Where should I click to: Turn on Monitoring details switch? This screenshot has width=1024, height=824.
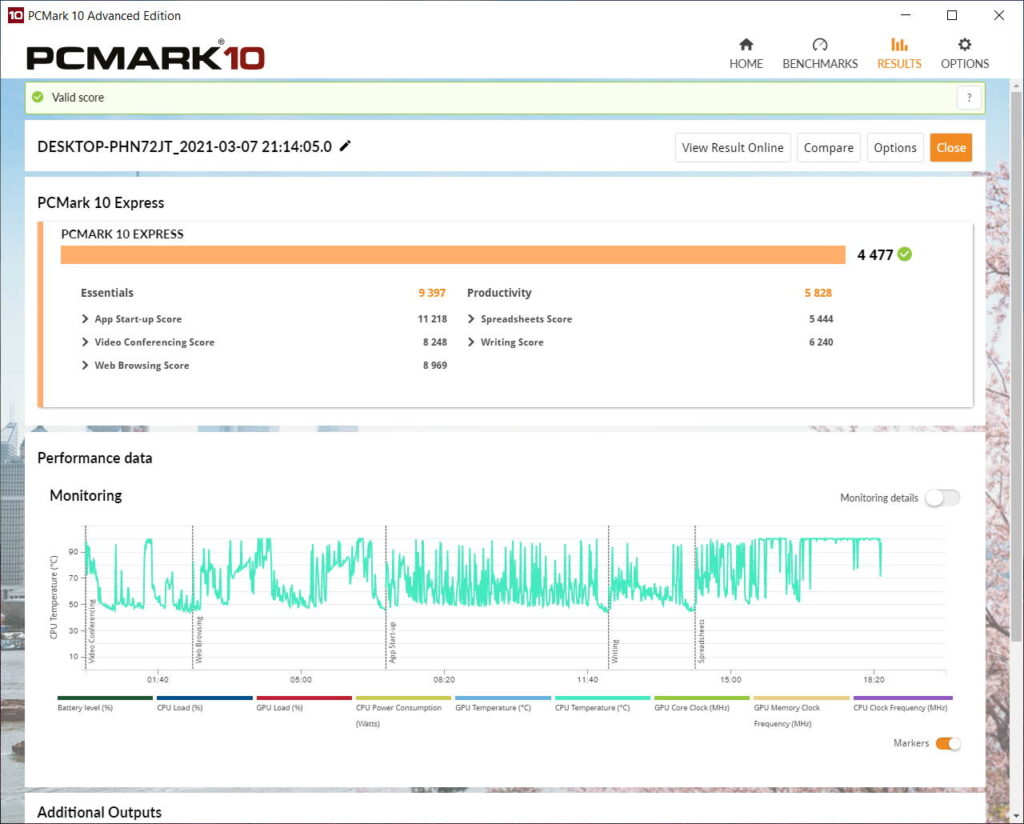pos(942,498)
